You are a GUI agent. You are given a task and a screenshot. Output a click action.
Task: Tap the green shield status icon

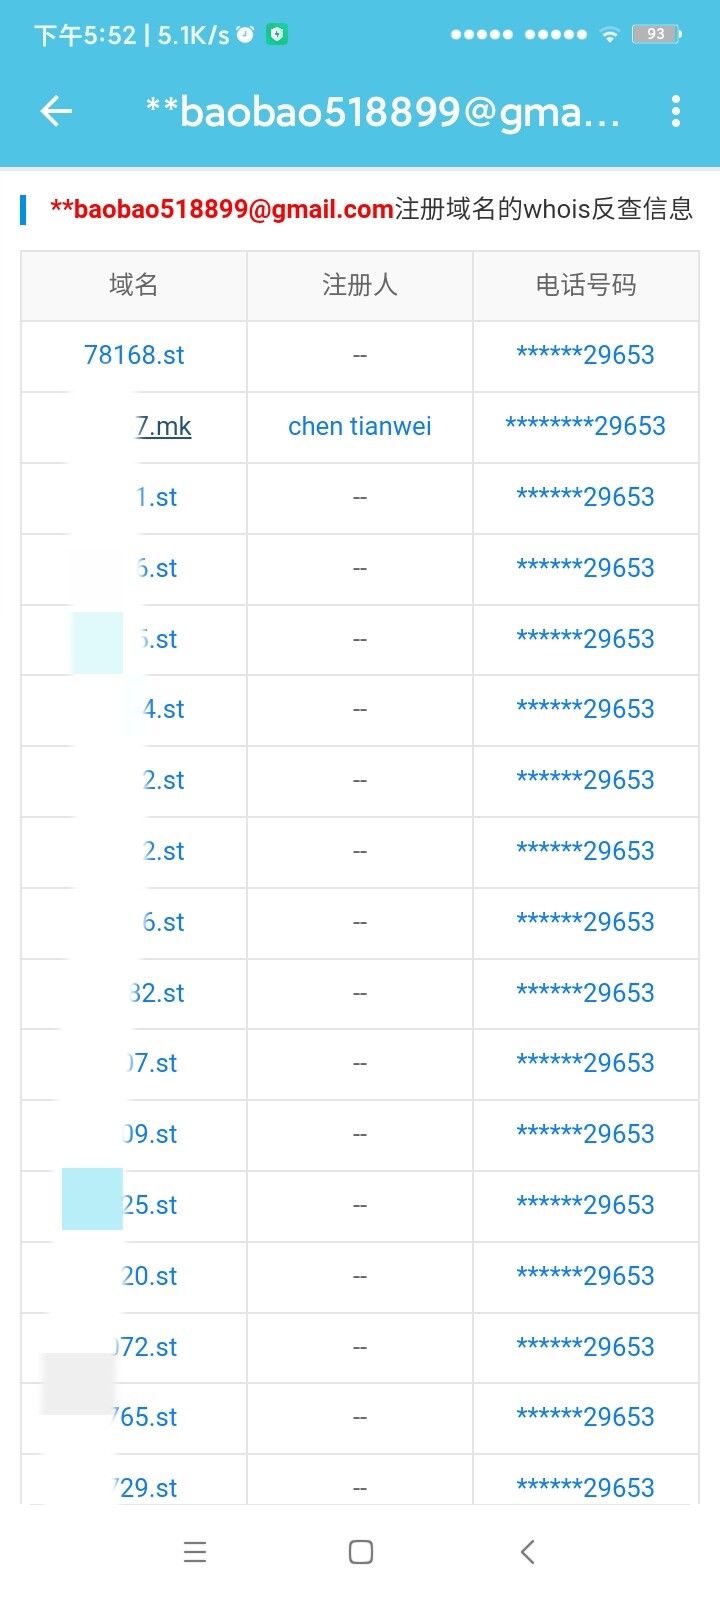pos(277,35)
